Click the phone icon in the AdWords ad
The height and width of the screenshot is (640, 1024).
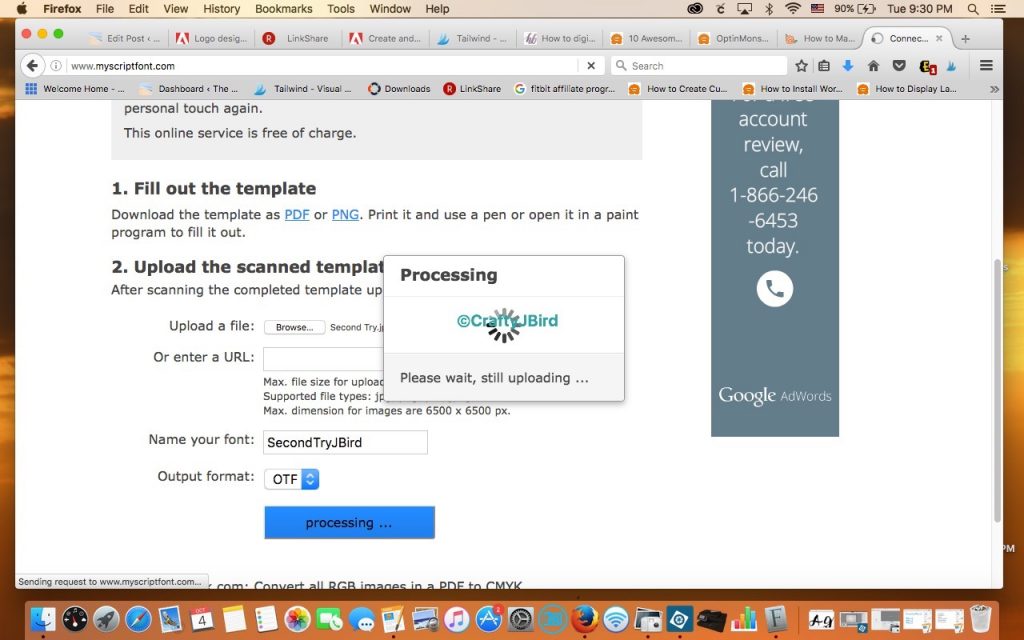click(774, 289)
